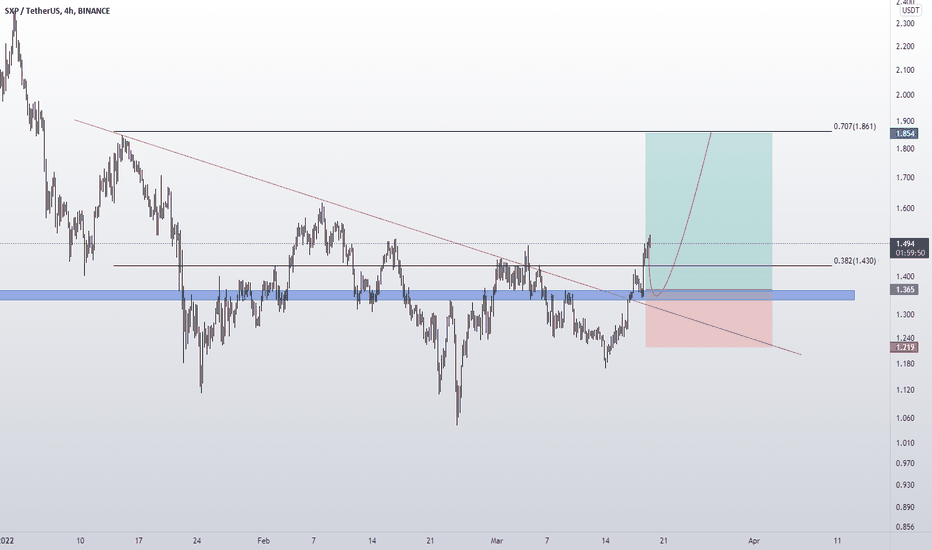The width and height of the screenshot is (932, 550).
Task: Click the SXP / TetherUS chart title
Action: 57,11
